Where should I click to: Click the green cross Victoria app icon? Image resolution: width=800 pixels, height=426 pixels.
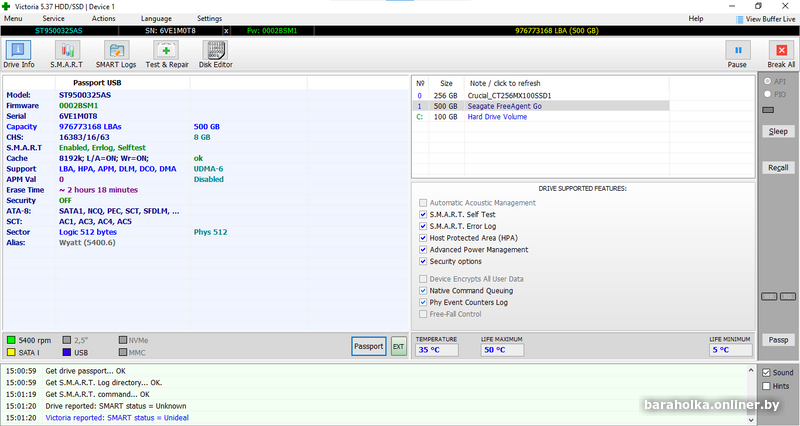[x=6, y=6]
